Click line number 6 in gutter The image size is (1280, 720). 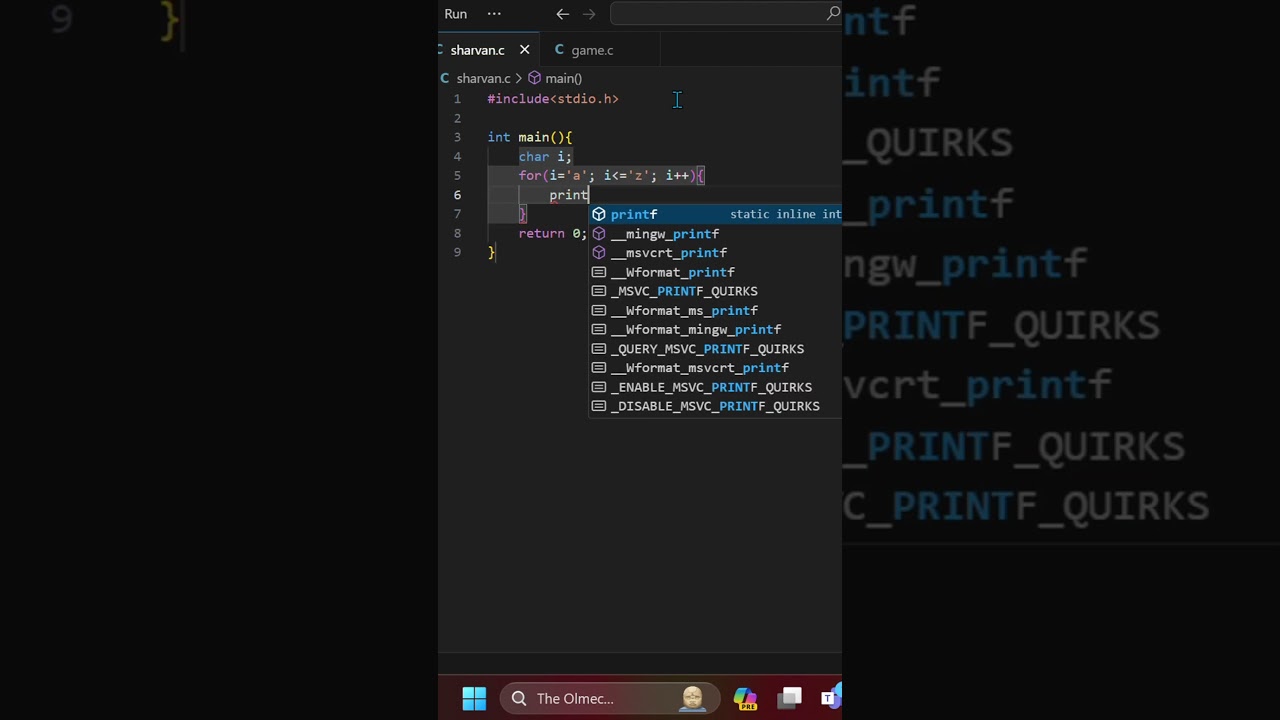coord(457,195)
